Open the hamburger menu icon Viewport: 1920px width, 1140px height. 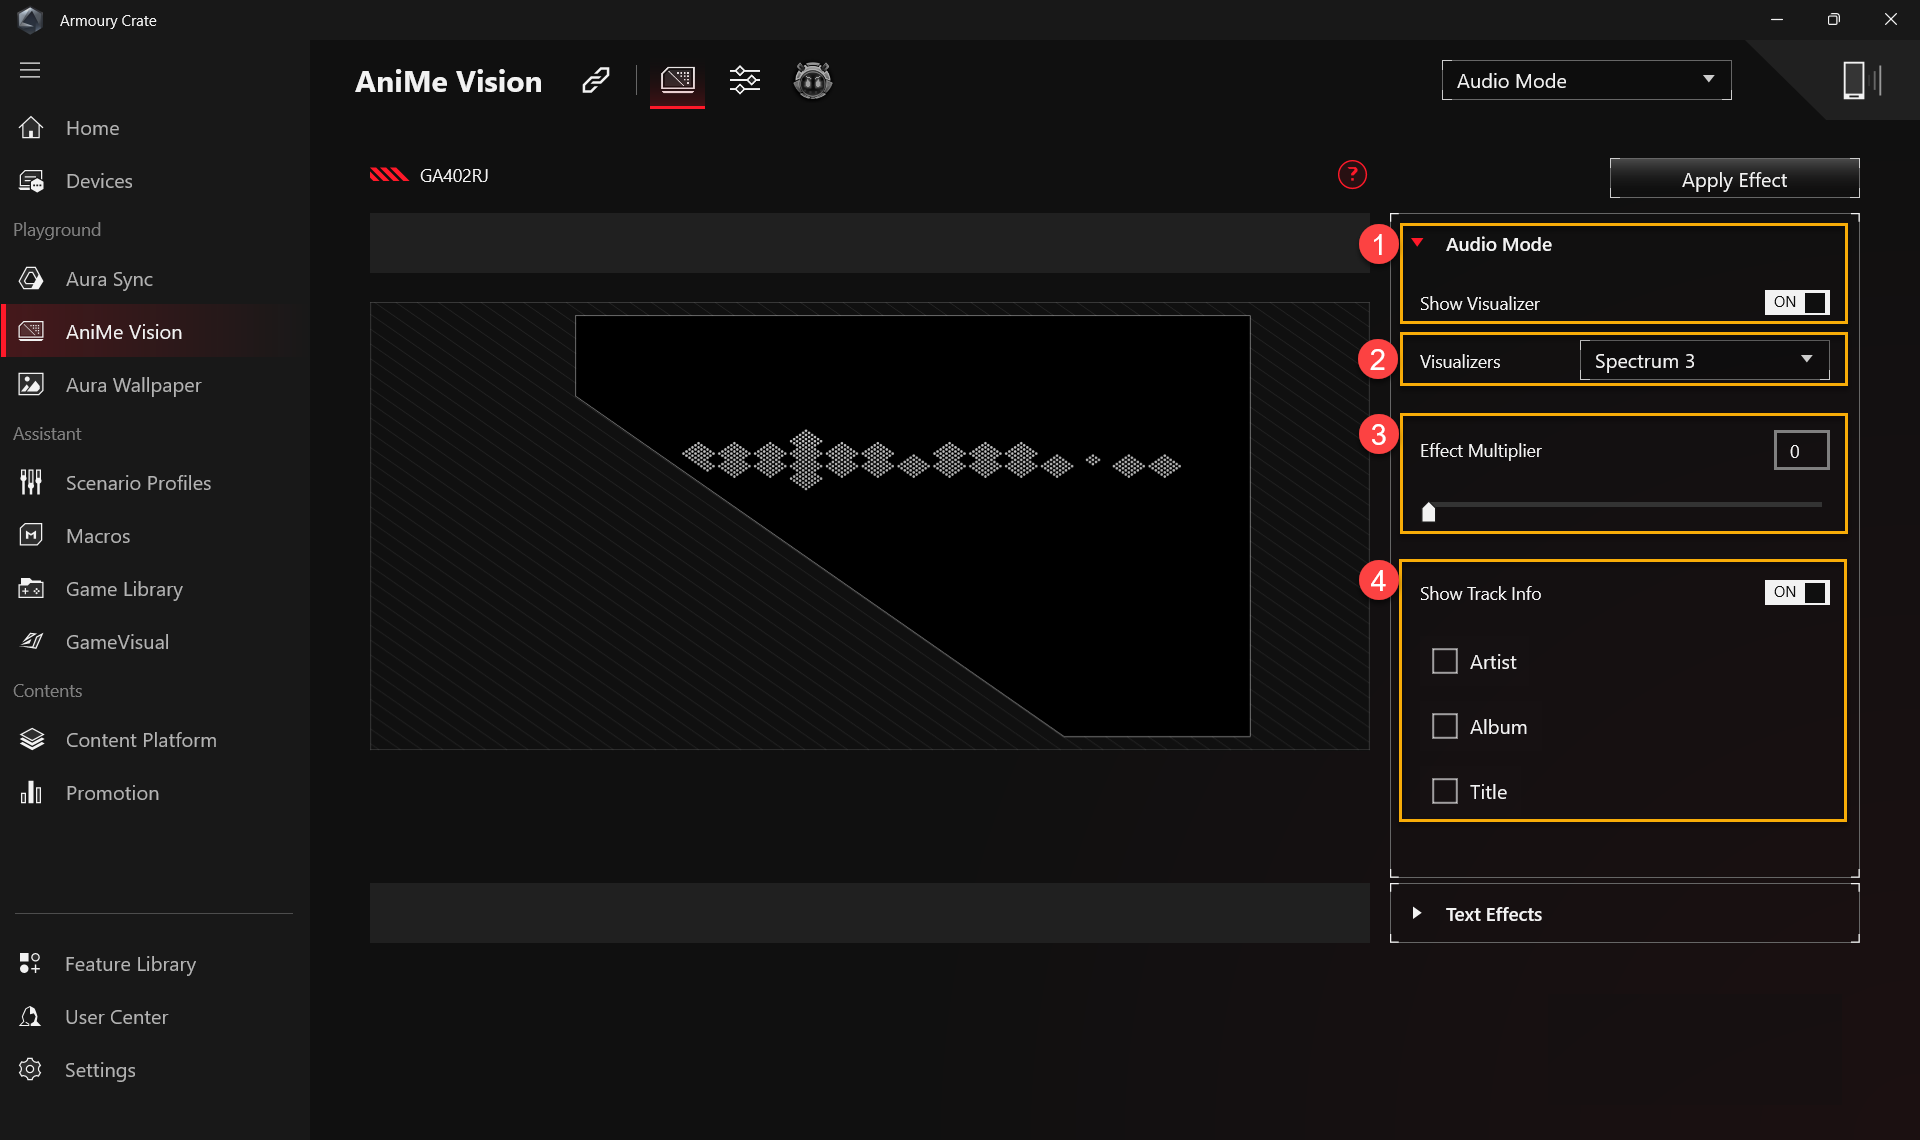[x=30, y=70]
